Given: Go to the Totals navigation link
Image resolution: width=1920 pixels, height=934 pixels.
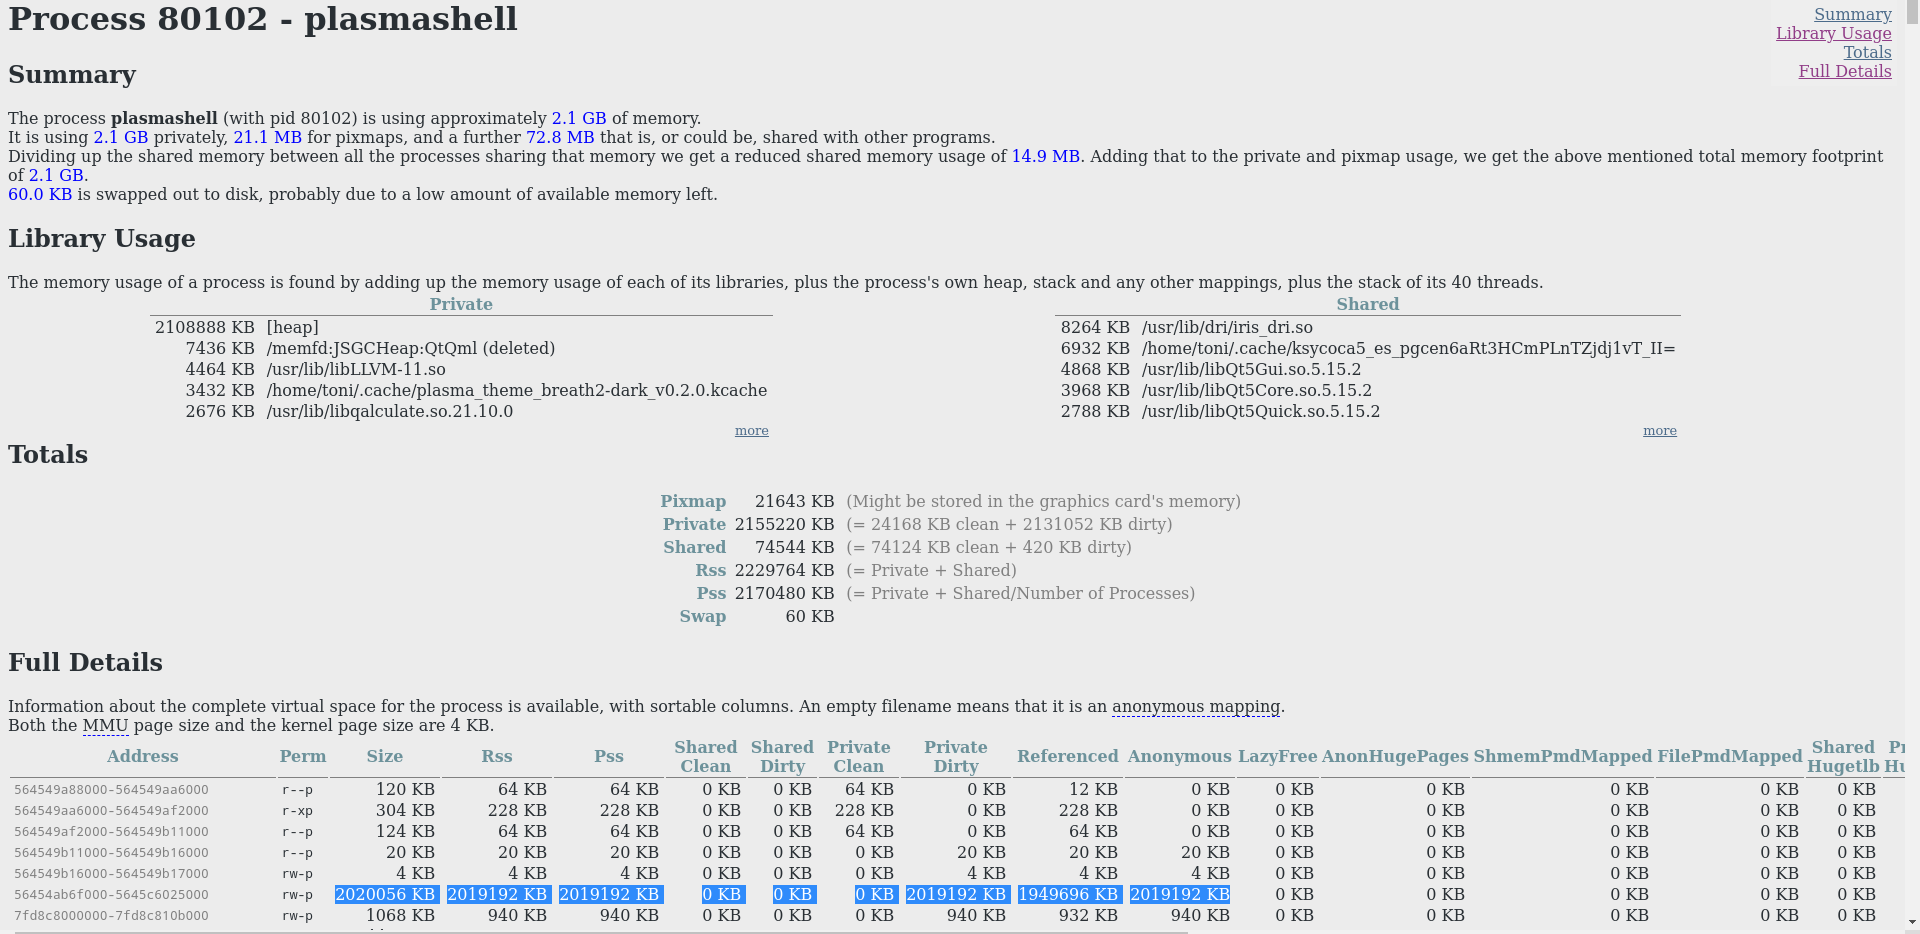Looking at the screenshot, I should [x=1867, y=52].
